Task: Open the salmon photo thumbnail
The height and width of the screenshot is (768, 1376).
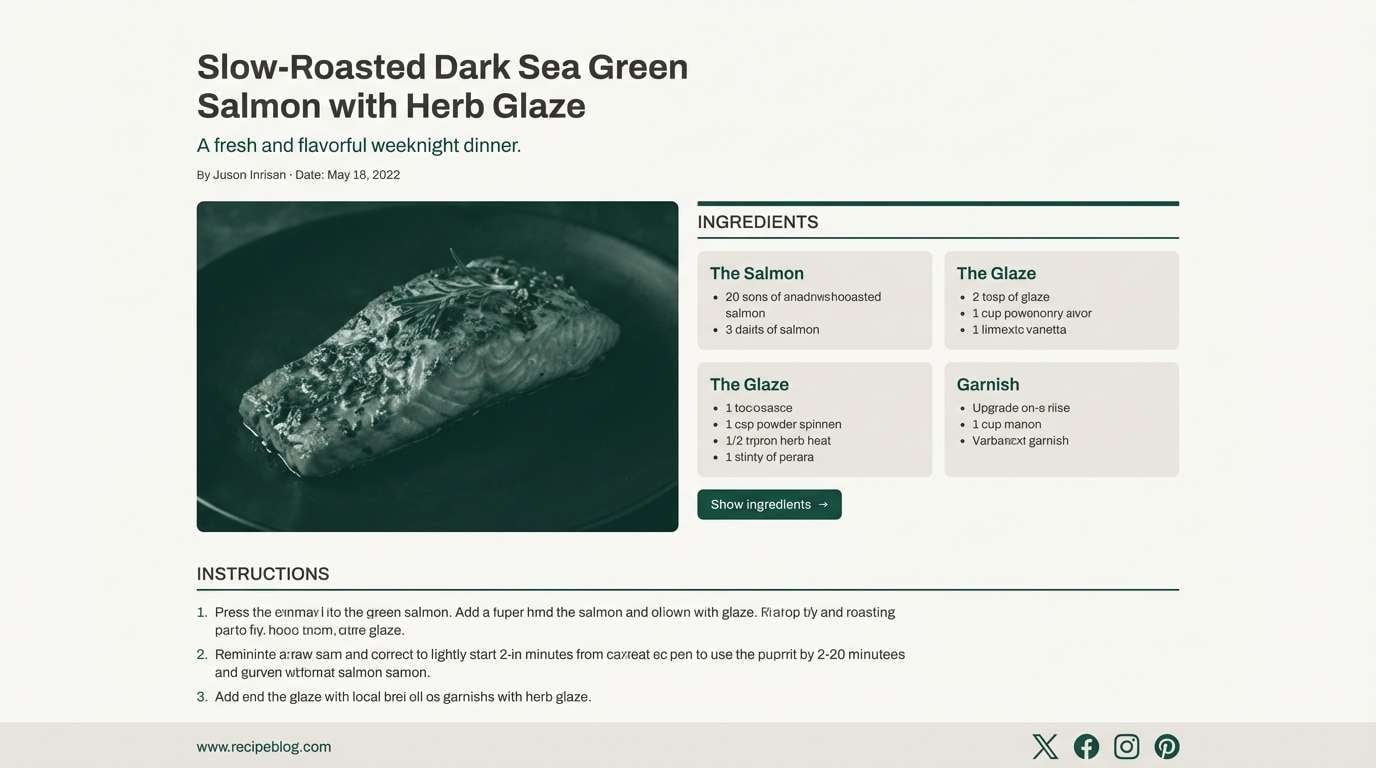Action: pyautogui.click(x=437, y=366)
